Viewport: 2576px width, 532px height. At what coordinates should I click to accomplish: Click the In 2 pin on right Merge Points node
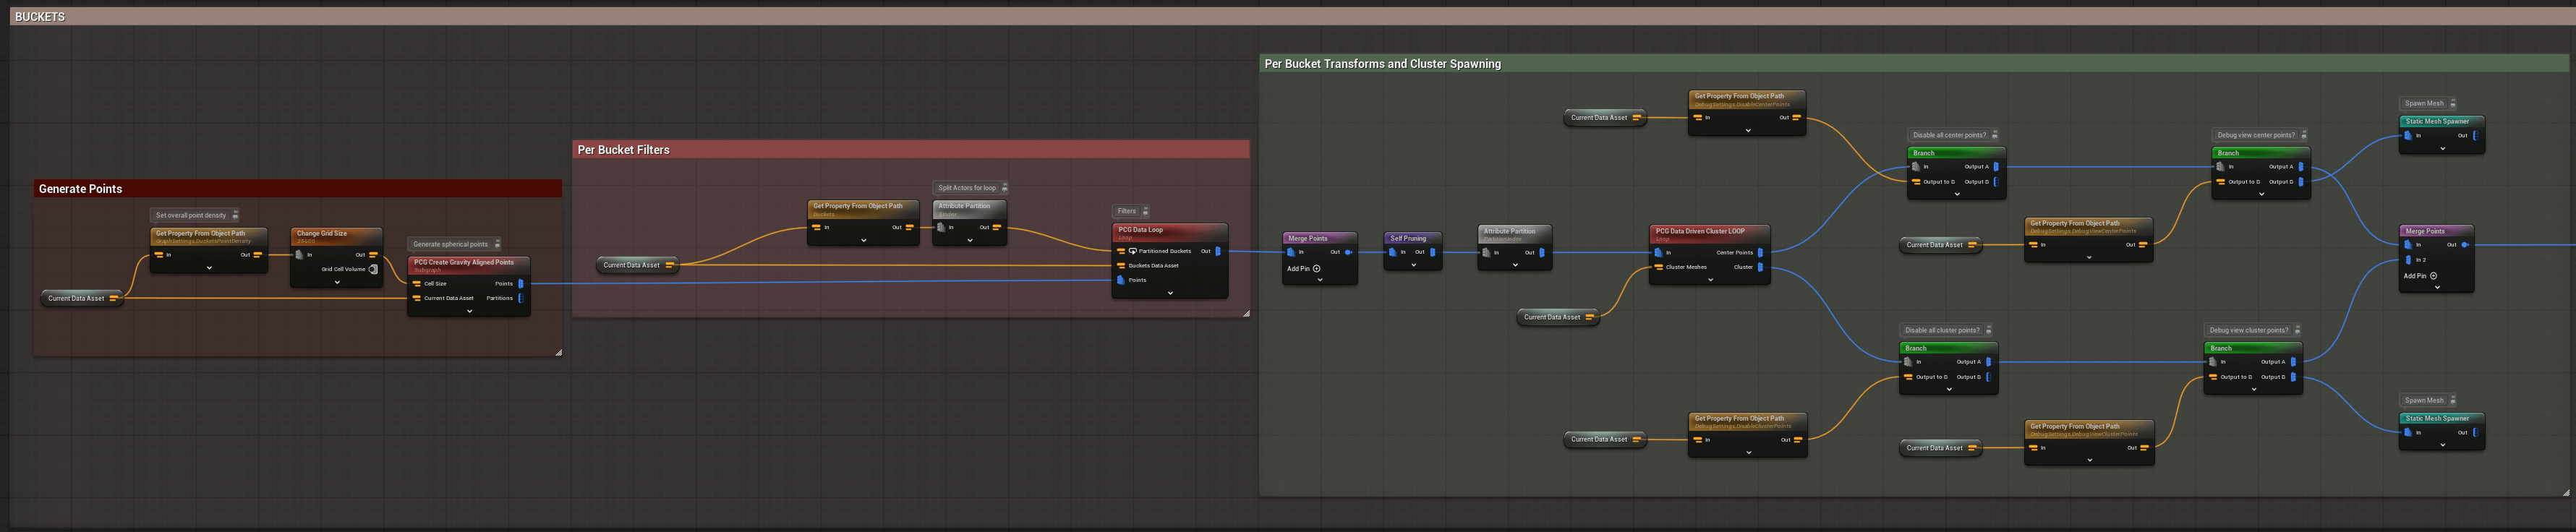[x=2408, y=260]
